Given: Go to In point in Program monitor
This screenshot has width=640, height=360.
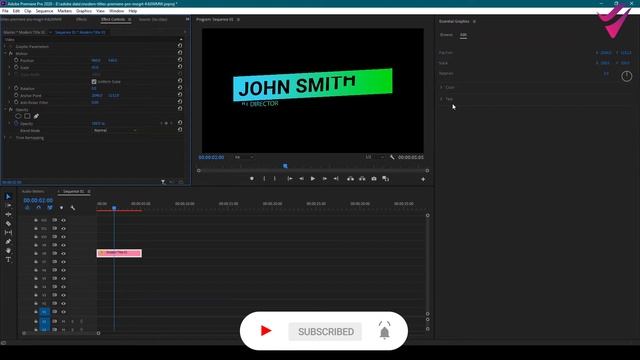Looking at the screenshot, I should (290, 179).
